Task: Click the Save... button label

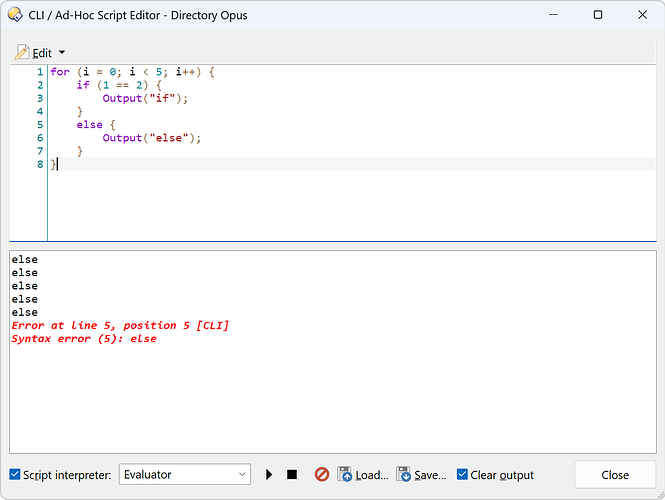Action: pos(430,475)
